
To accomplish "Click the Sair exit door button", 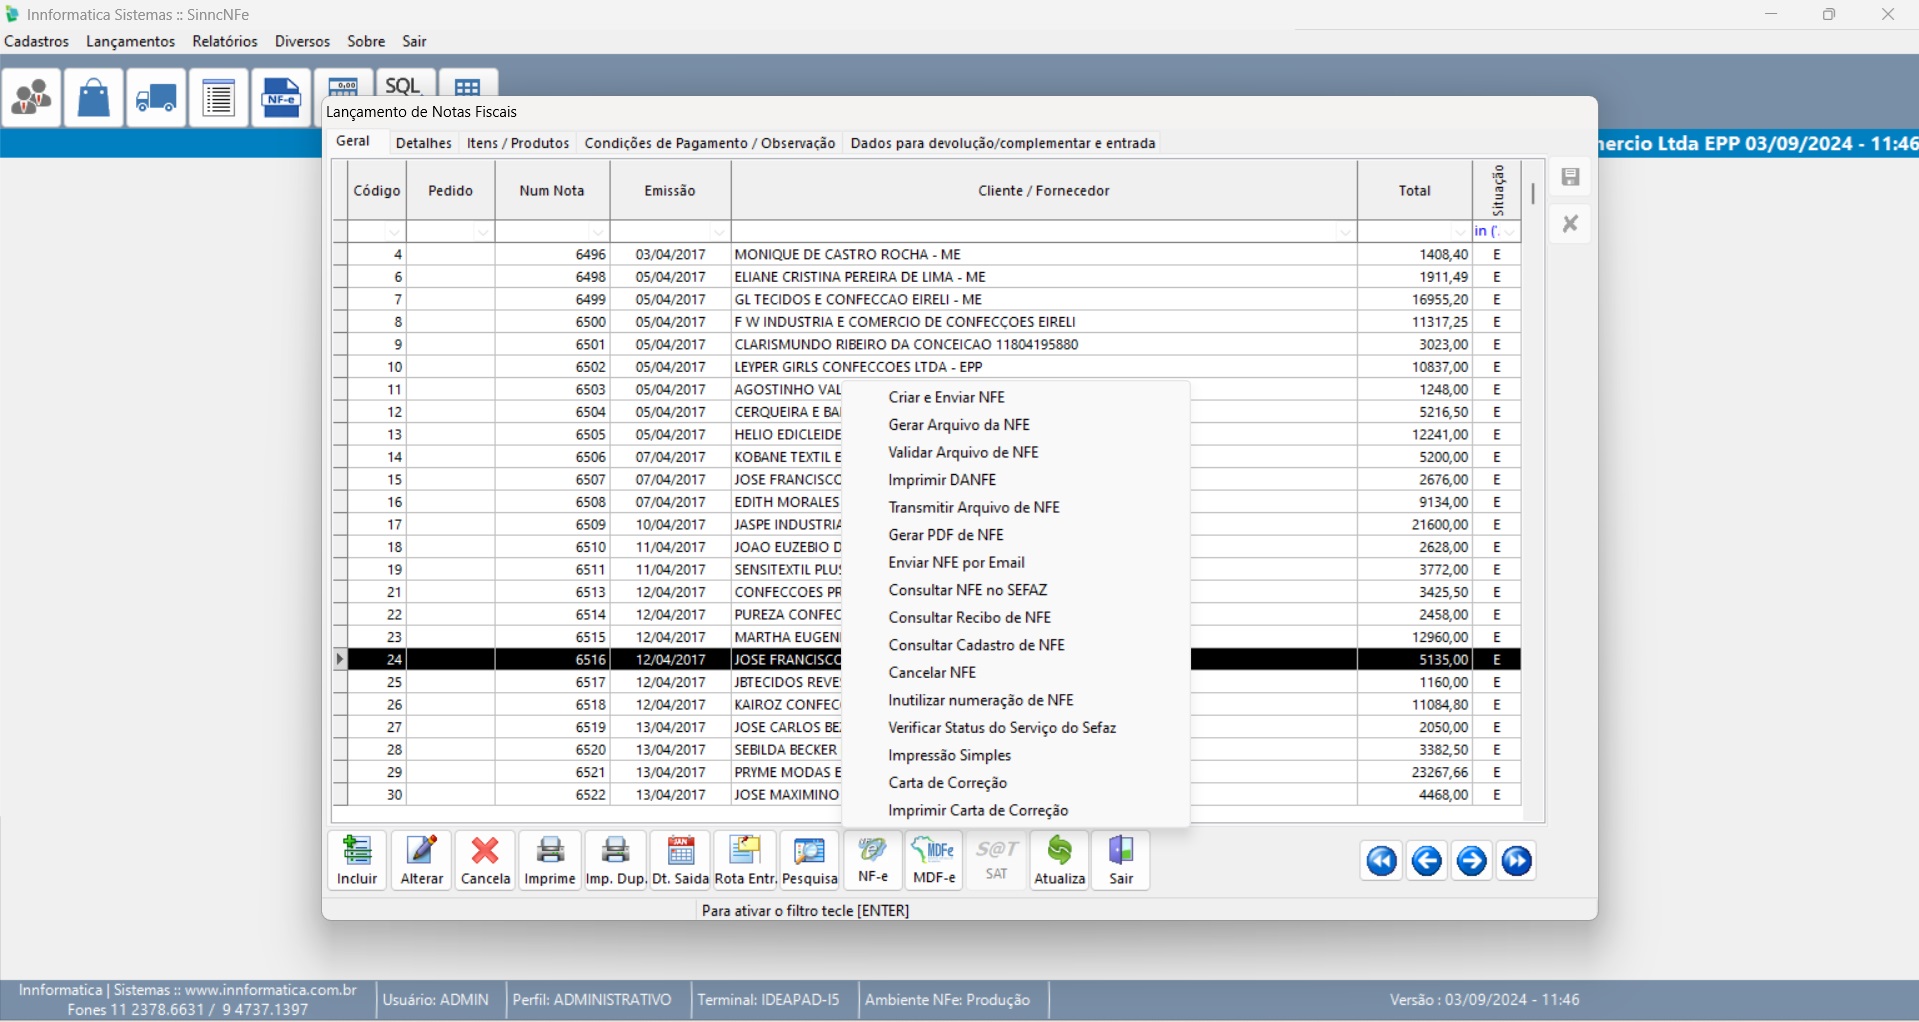I will [x=1121, y=860].
